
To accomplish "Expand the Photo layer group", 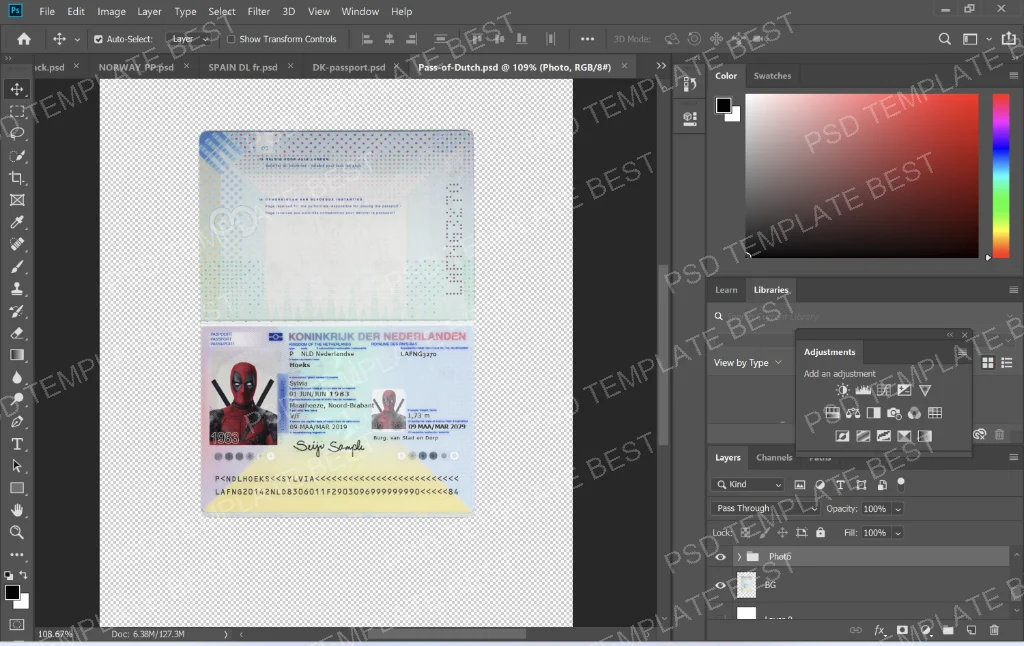I will pos(739,557).
